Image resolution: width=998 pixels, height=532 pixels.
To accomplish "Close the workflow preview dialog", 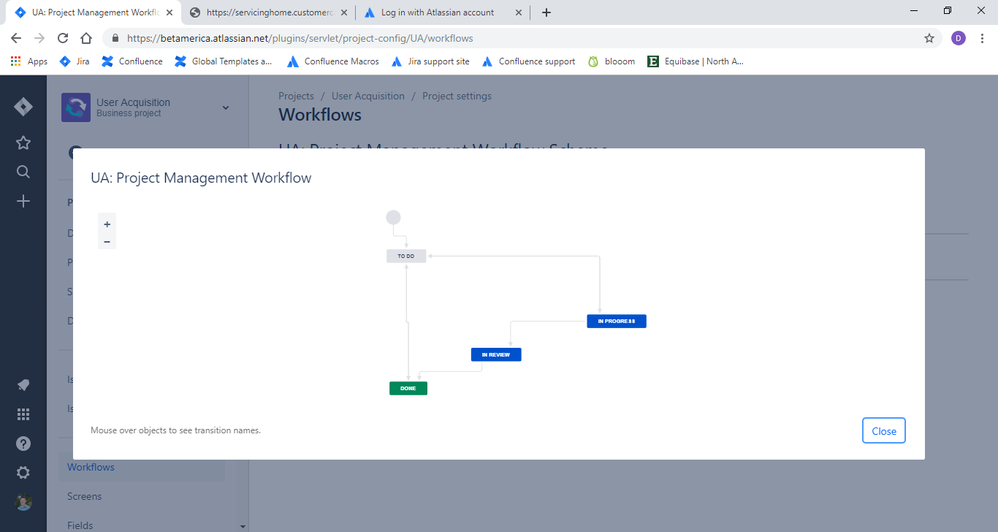I will [883, 431].
